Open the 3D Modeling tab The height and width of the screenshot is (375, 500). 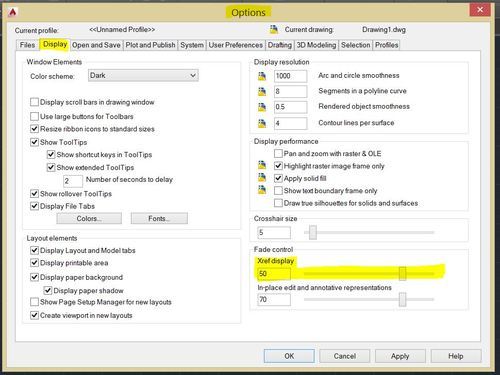coord(316,45)
